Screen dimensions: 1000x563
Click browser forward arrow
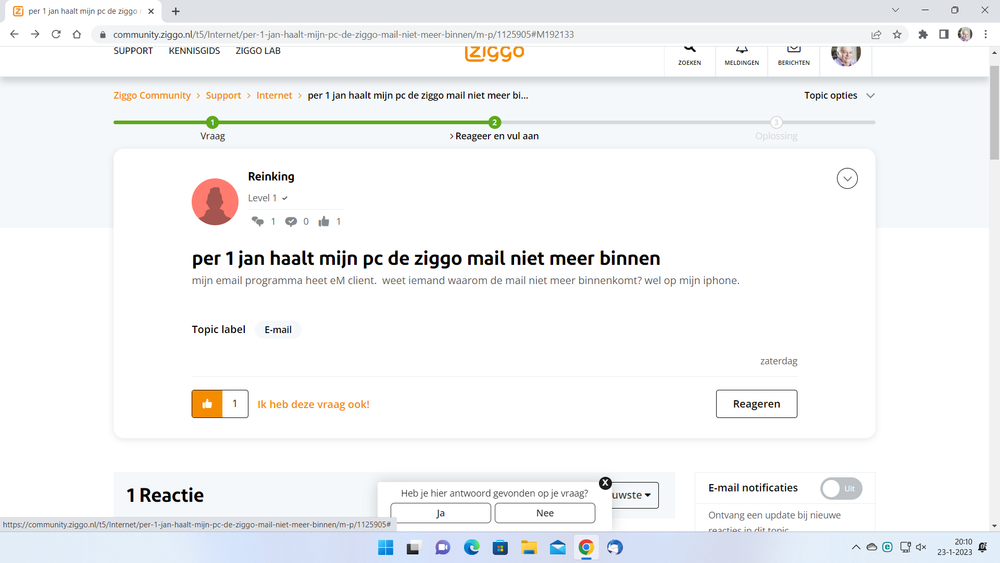(35, 34)
